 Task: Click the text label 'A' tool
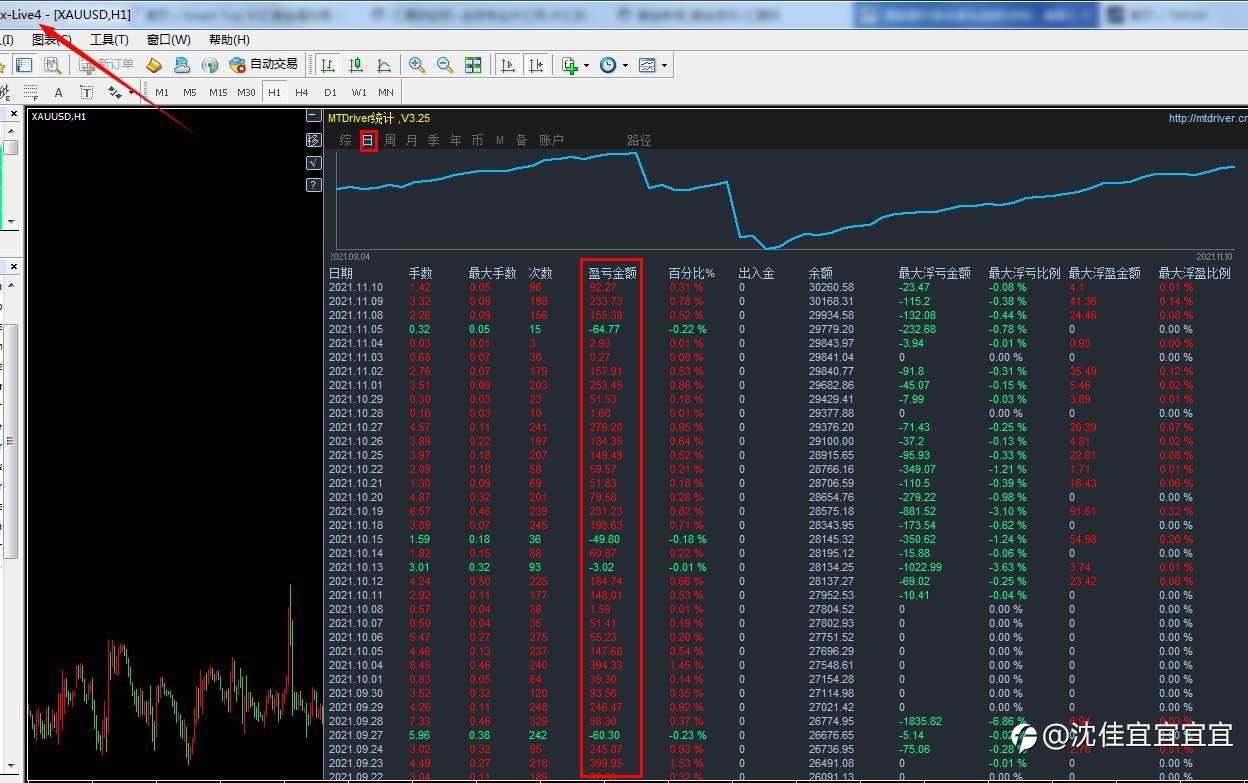point(58,93)
